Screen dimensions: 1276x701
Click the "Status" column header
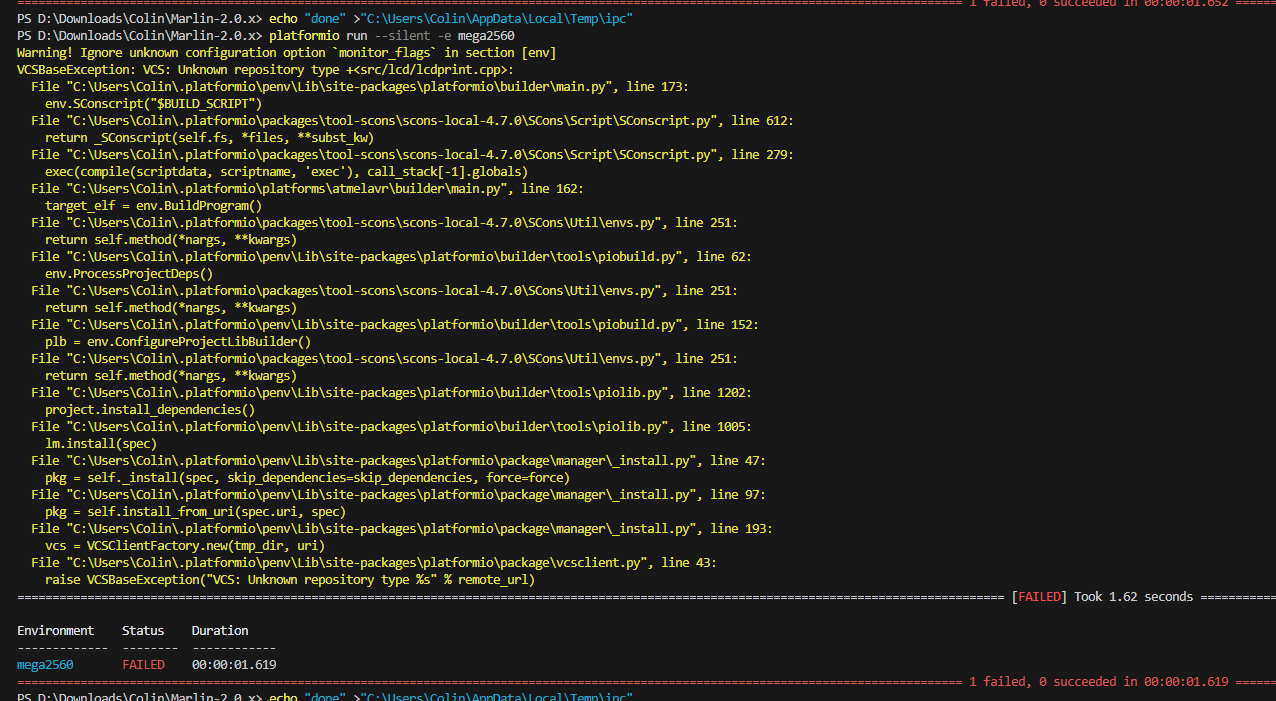coord(143,630)
